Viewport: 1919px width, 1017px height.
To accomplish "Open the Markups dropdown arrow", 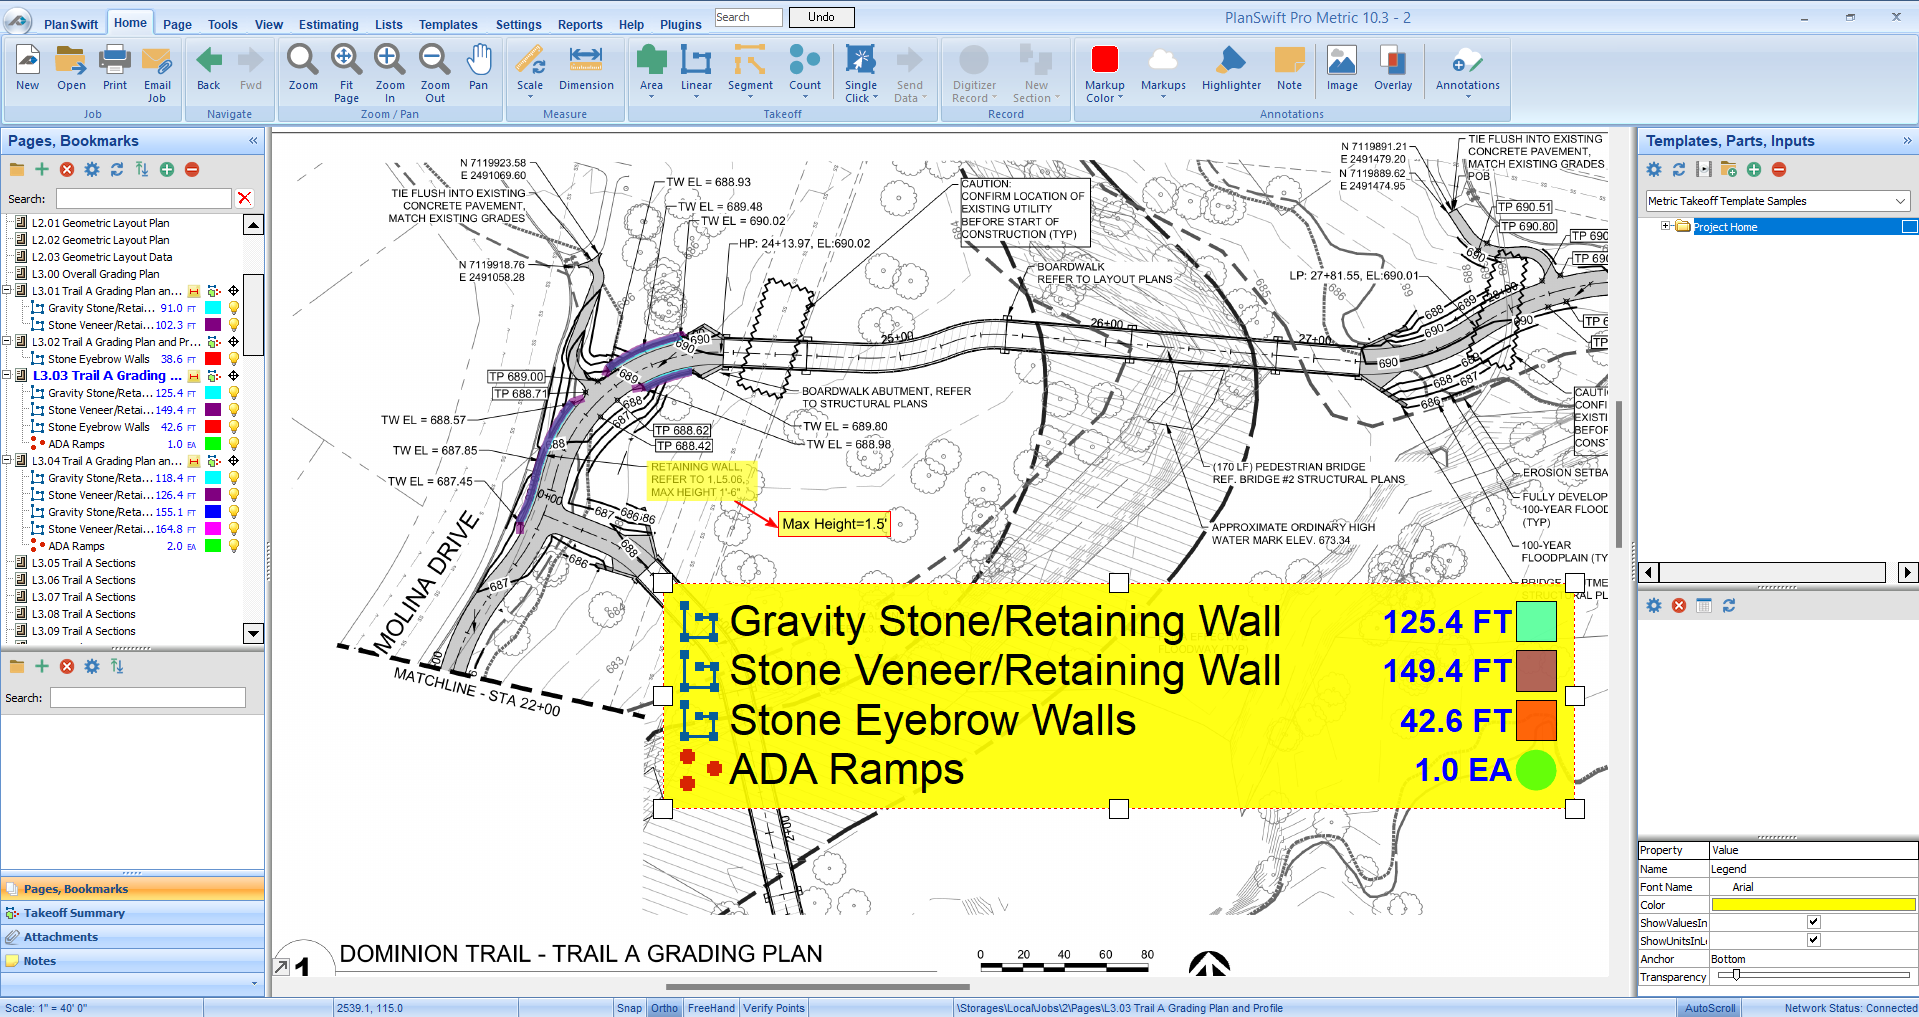I will tap(1163, 98).
